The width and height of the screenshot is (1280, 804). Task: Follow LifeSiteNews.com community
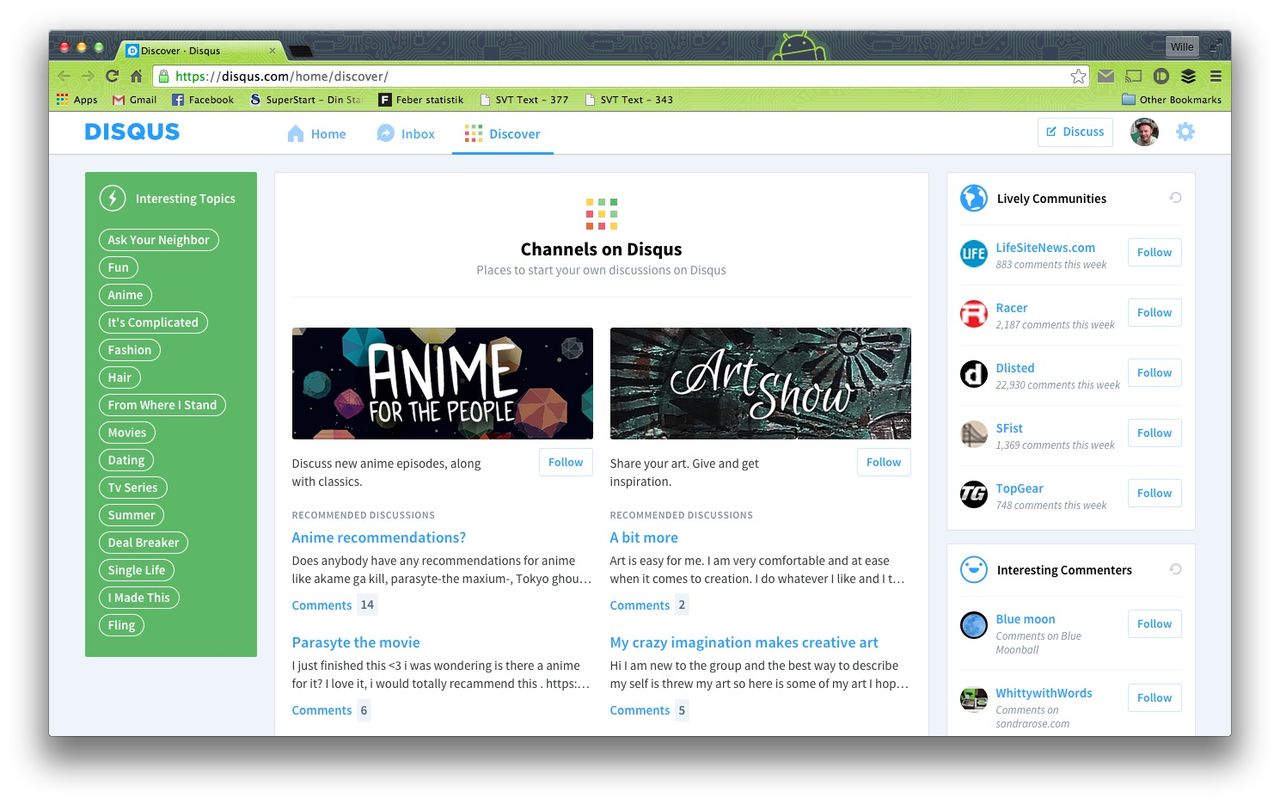(1154, 252)
